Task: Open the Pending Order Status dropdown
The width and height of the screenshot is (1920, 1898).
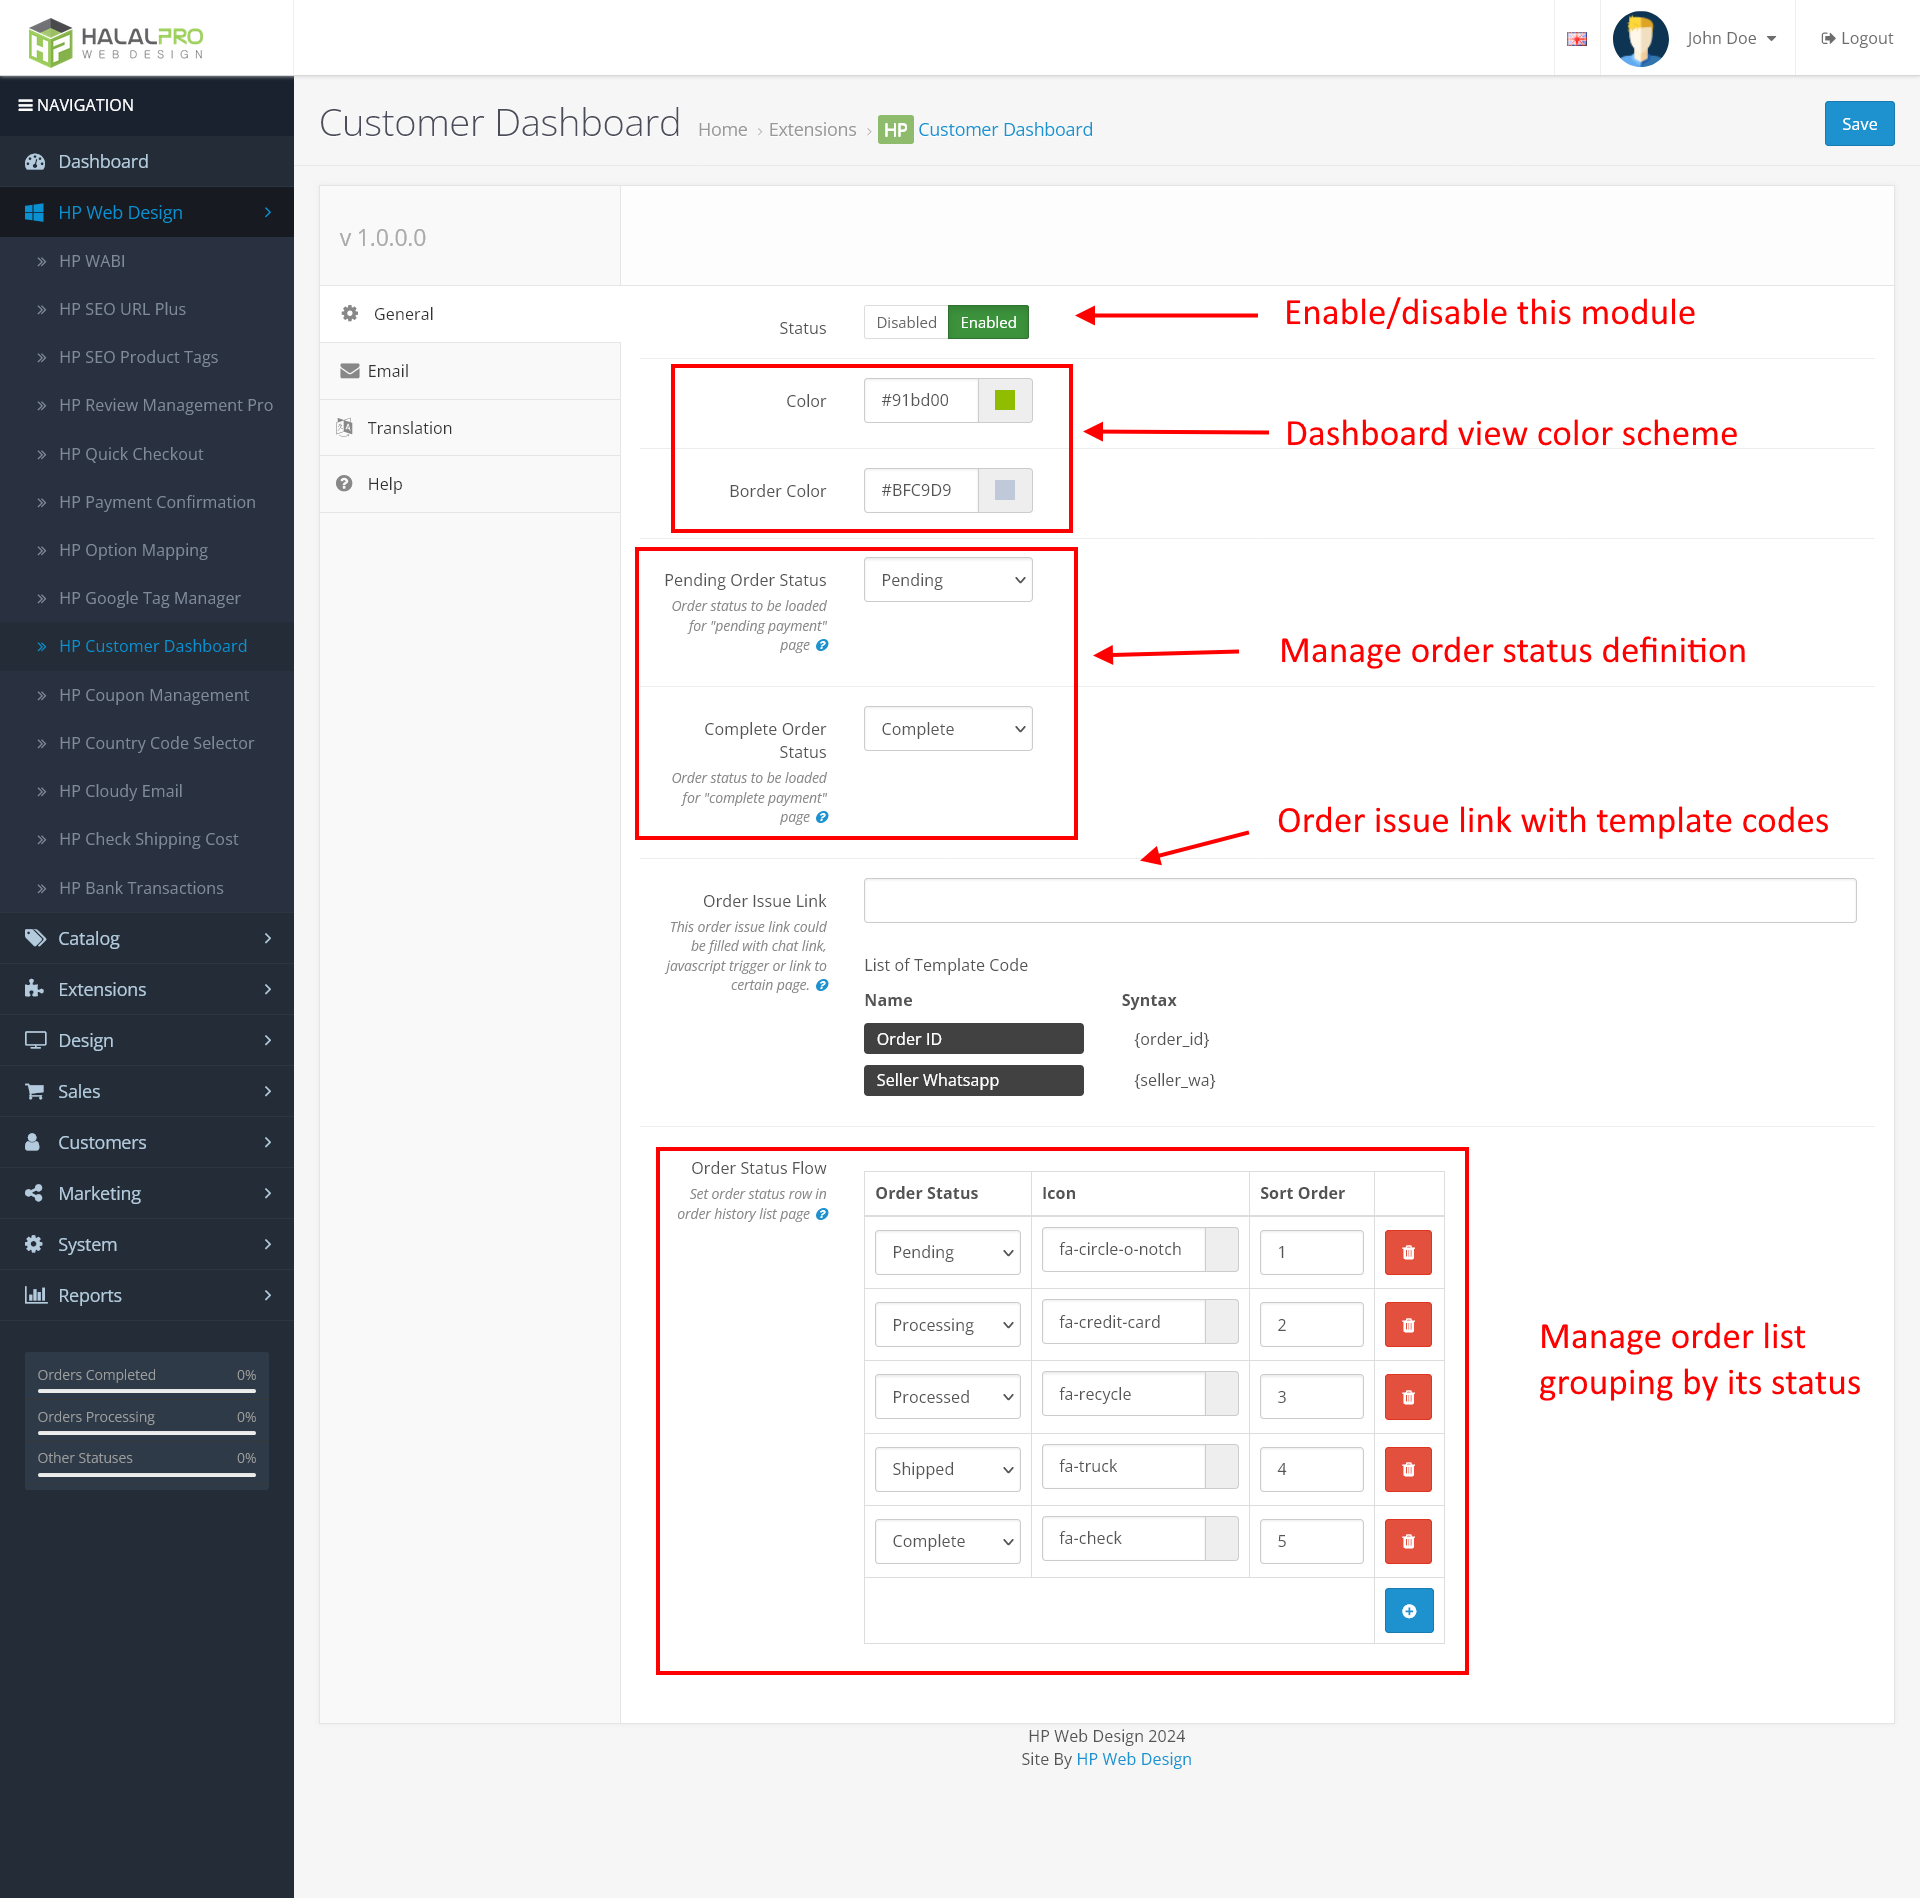Action: tap(947, 579)
